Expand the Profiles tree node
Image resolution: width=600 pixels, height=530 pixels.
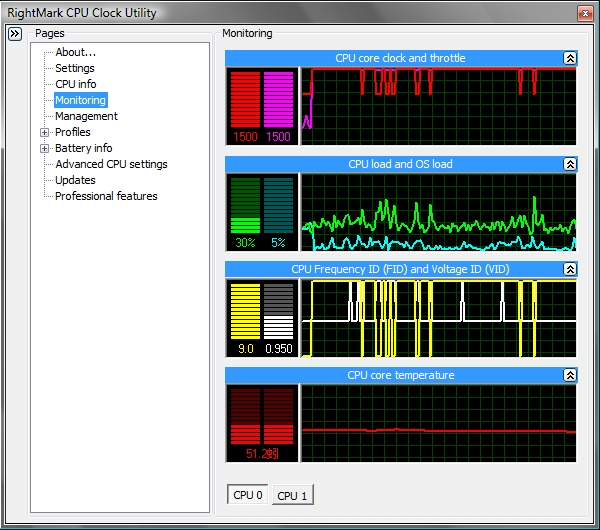tap(44, 132)
